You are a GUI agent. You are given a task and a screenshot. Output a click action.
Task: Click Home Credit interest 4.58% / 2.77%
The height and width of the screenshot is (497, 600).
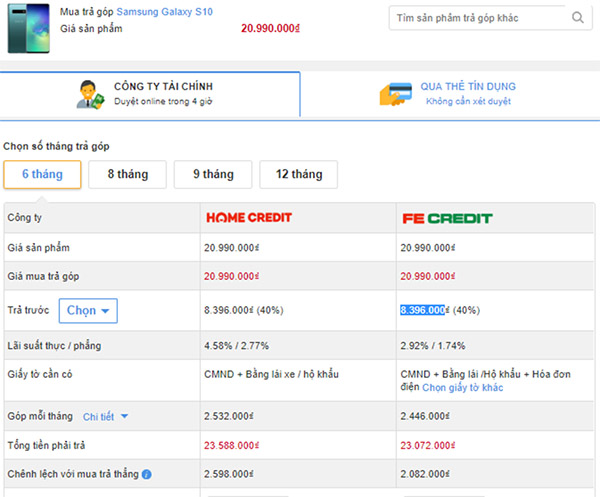point(236,346)
